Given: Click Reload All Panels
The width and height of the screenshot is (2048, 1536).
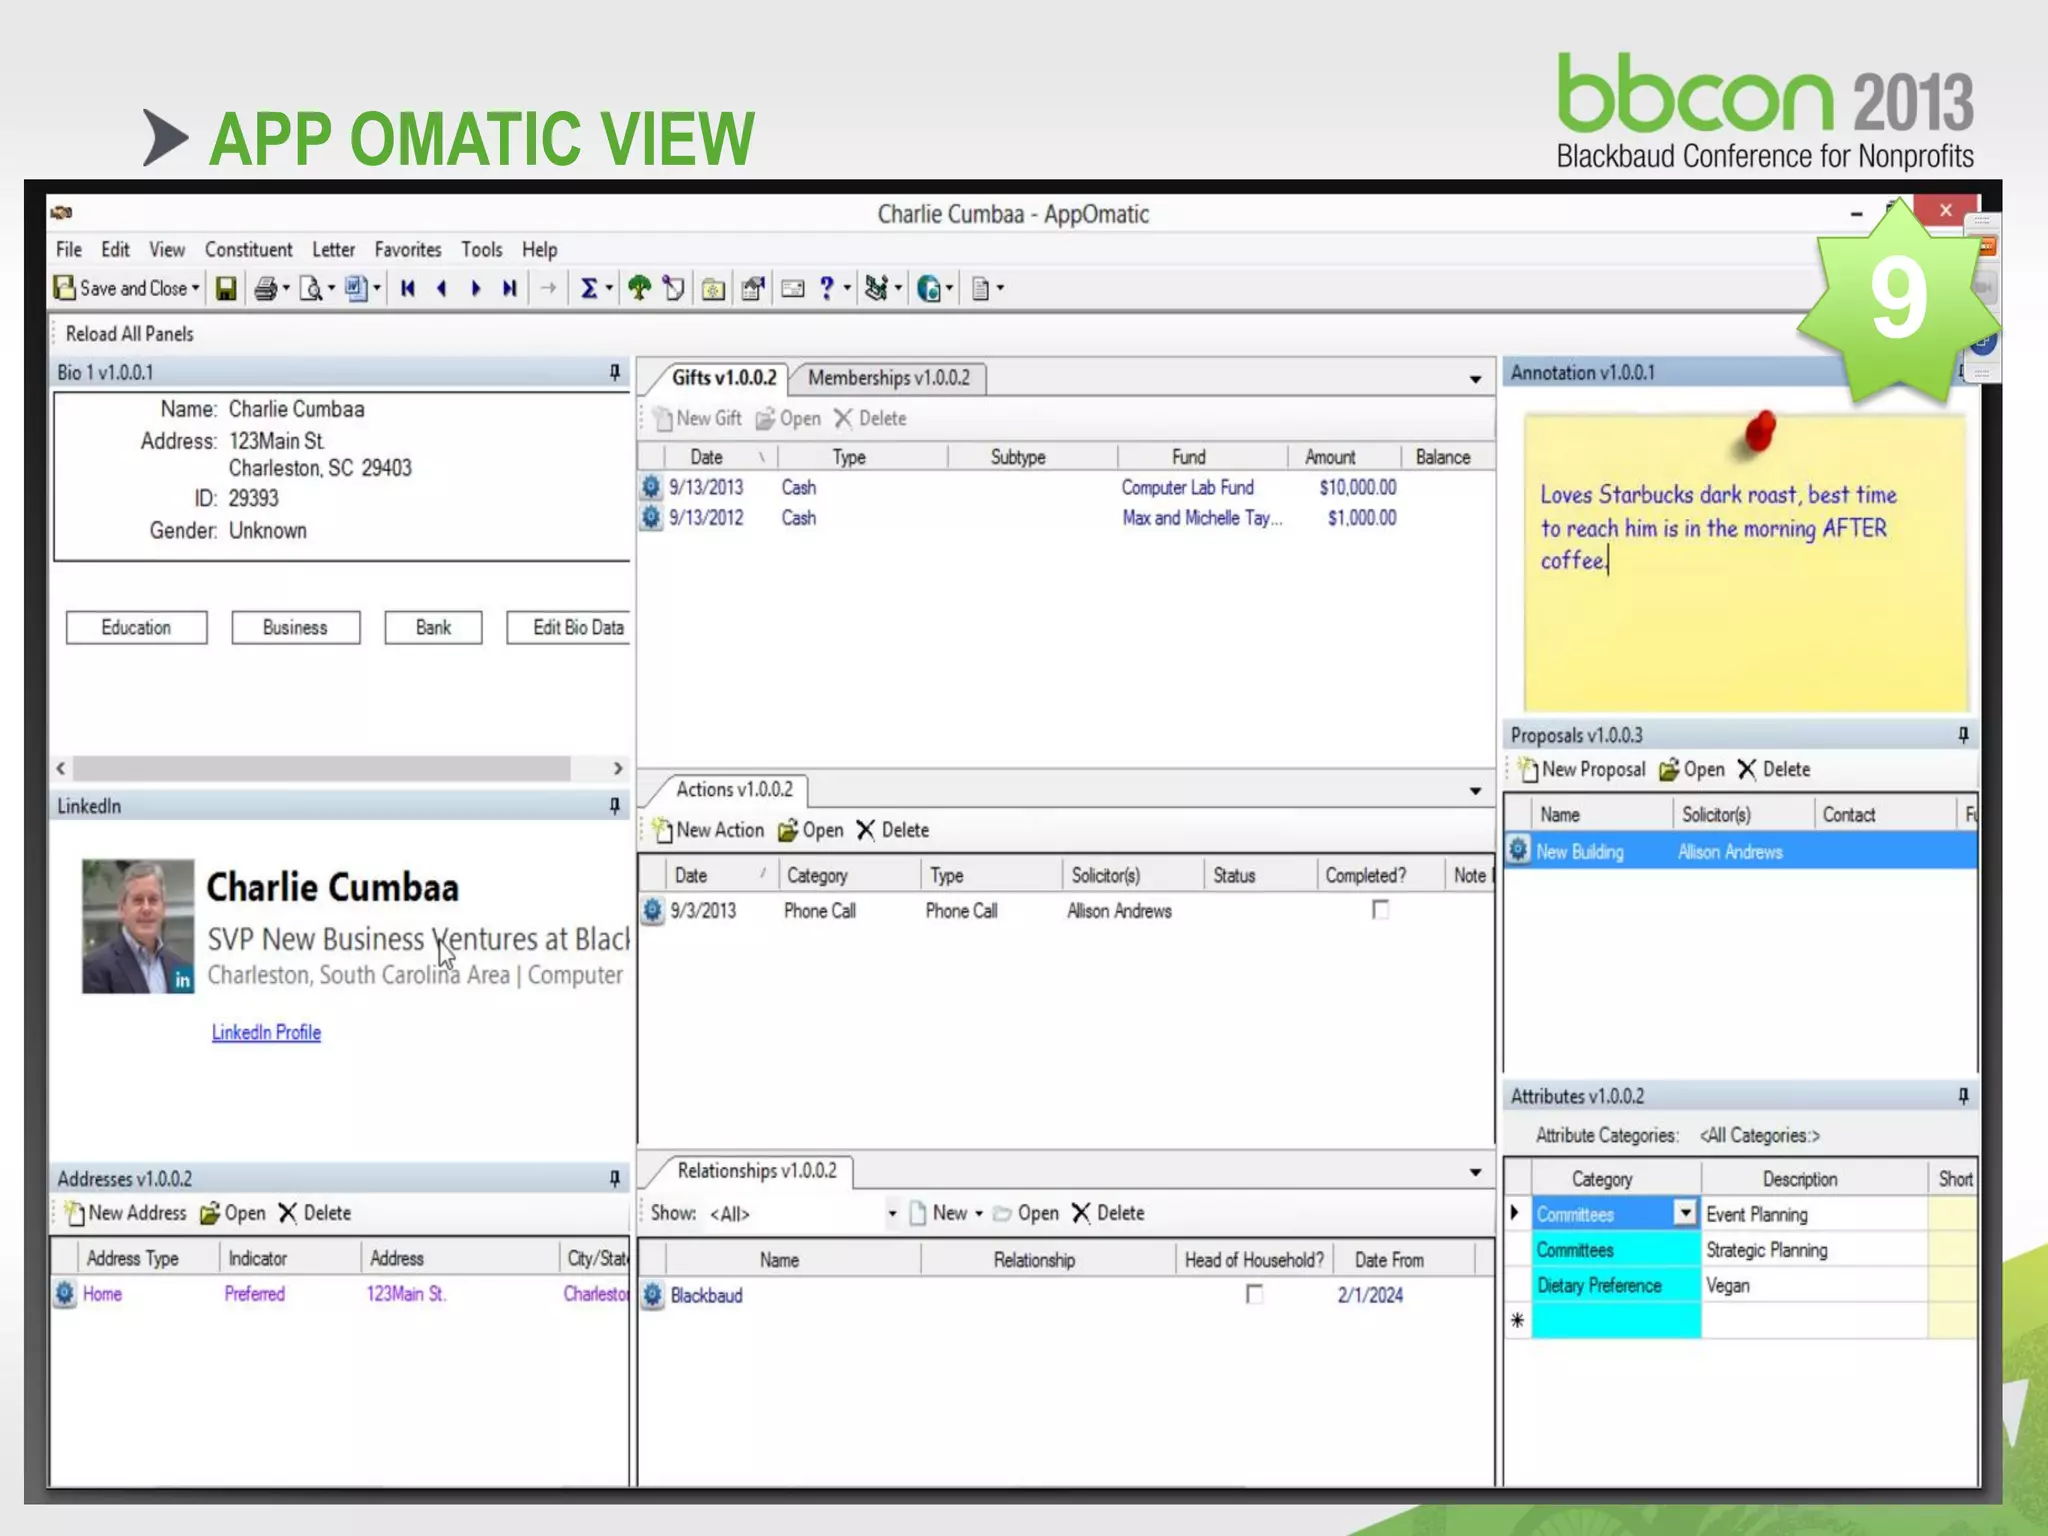Looking at the screenshot, I should coord(129,334).
